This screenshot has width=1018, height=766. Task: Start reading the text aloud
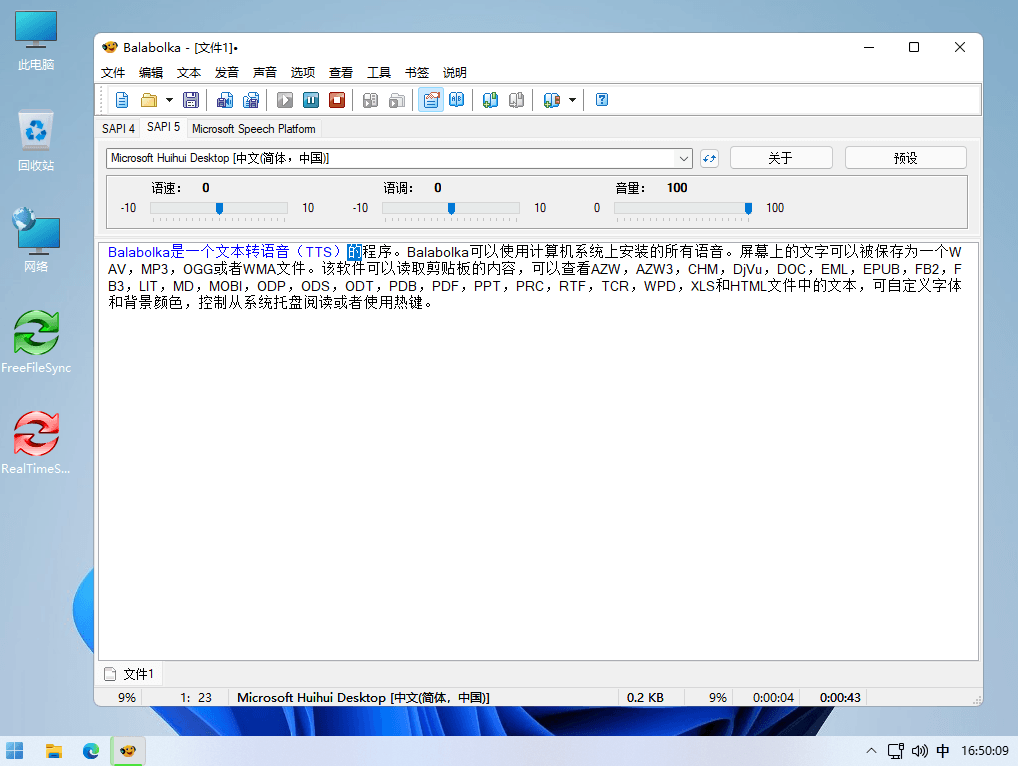click(x=283, y=99)
